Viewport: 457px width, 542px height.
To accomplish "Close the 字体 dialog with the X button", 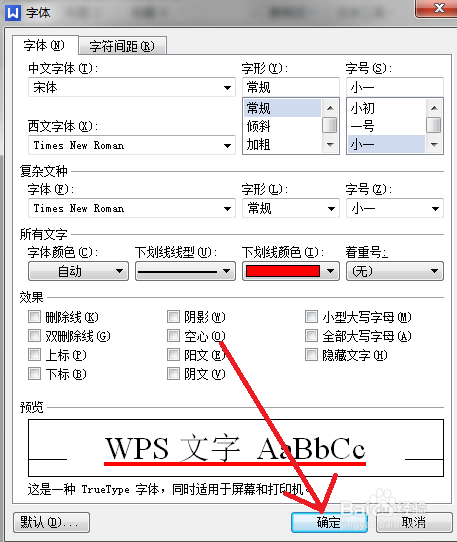I will point(438,8).
